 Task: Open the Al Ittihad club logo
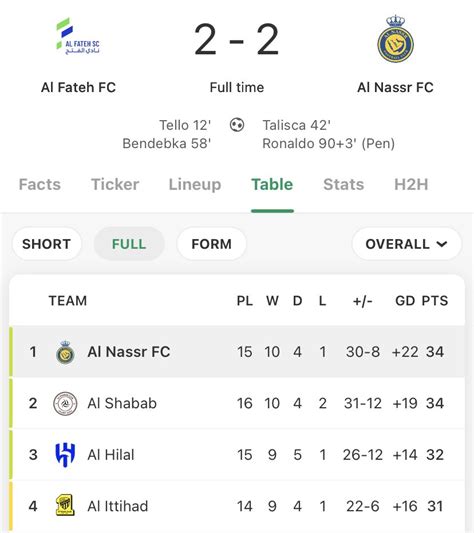tap(65, 506)
